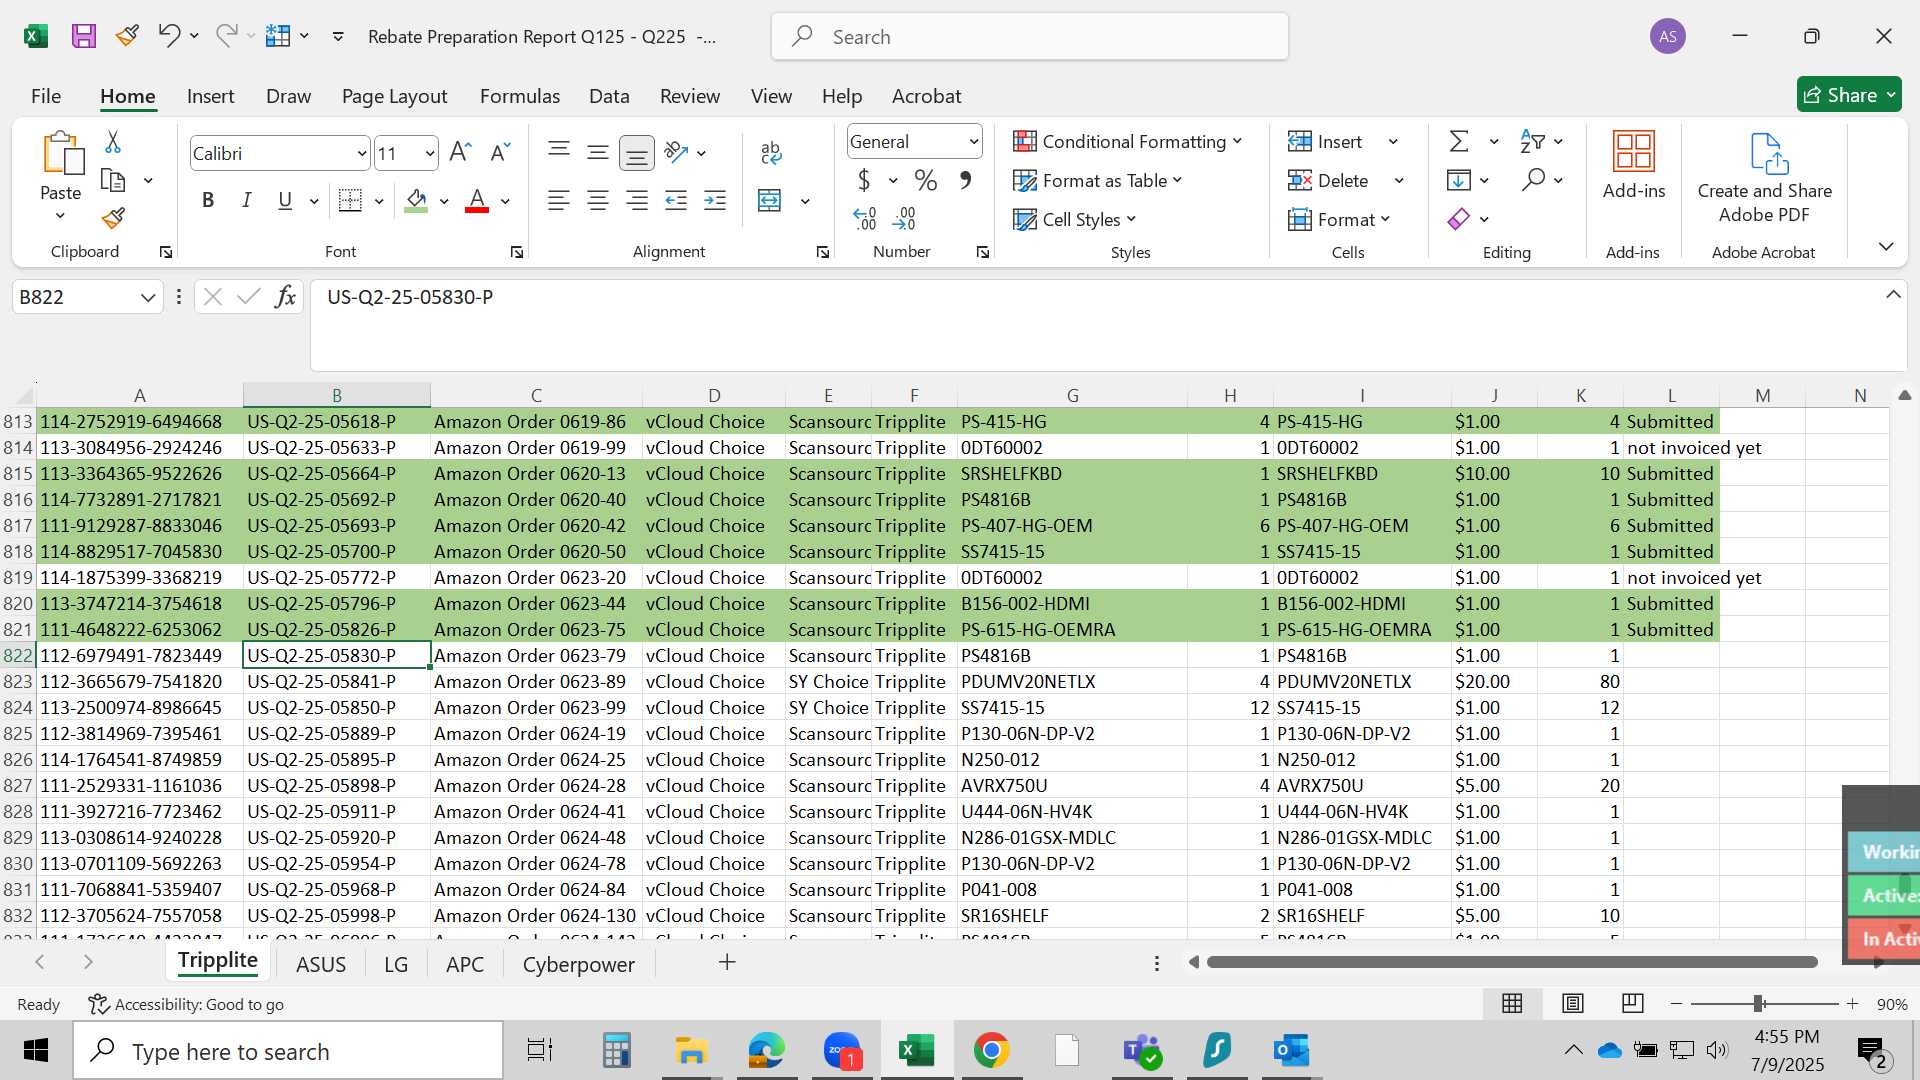Click the Orientation text angle icon
The image size is (1920, 1080).
(x=677, y=152)
